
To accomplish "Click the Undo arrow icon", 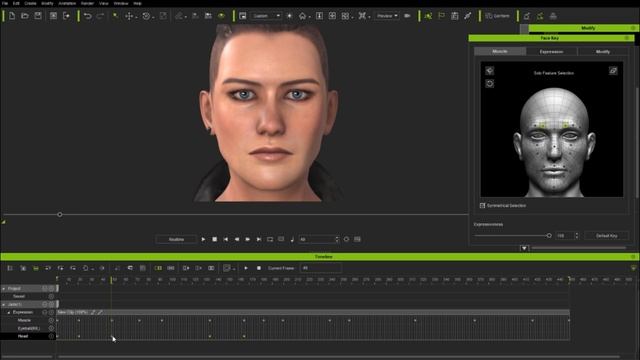I will (87, 16).
